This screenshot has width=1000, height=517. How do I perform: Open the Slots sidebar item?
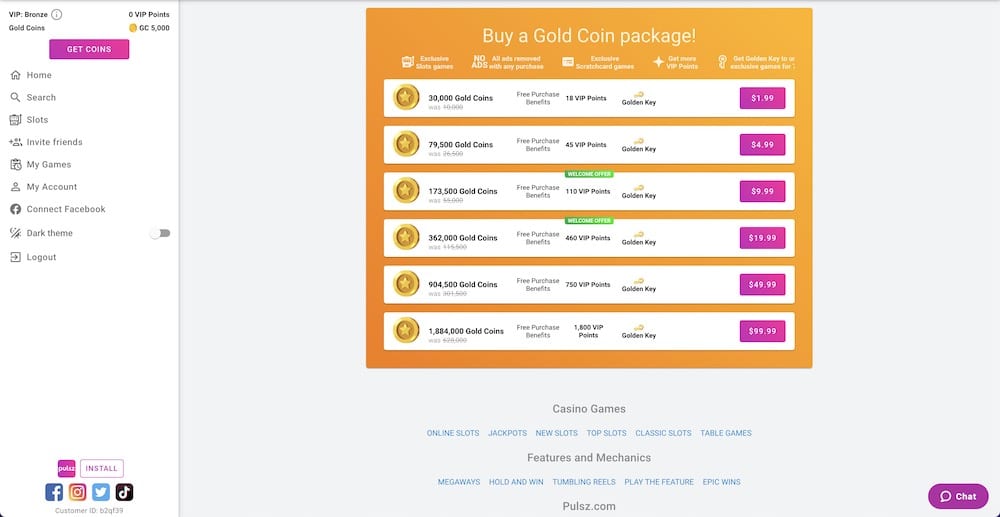click(x=37, y=120)
